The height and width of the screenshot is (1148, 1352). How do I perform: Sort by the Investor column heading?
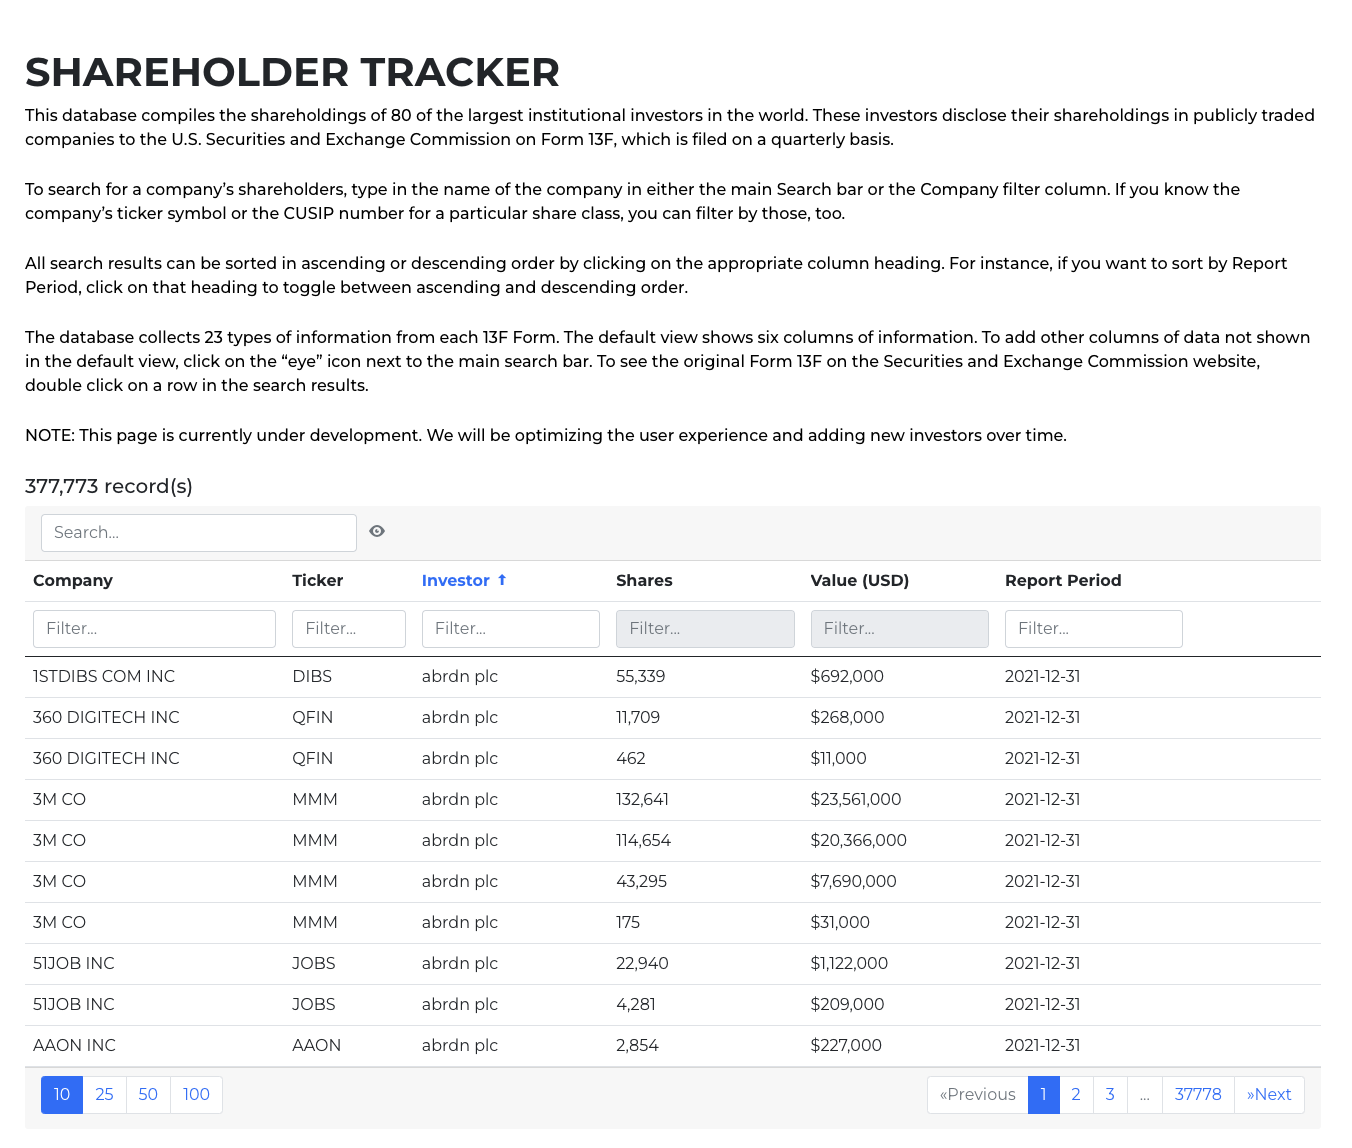tap(456, 580)
